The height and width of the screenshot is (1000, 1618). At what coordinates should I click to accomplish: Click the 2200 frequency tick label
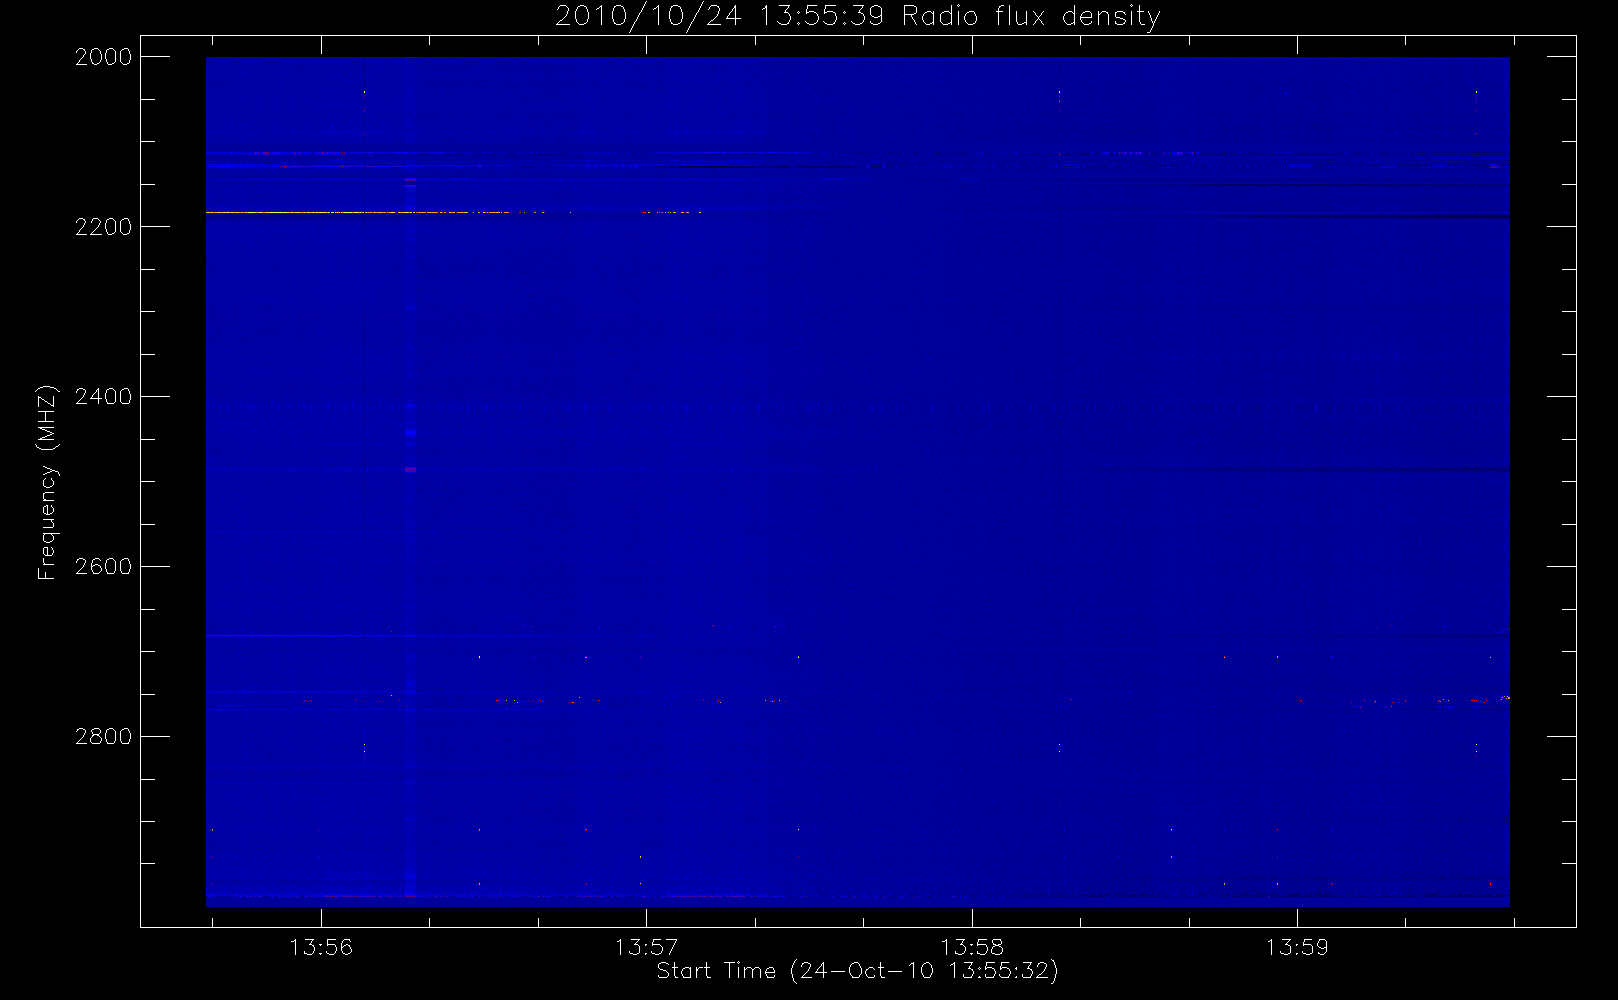click(104, 227)
